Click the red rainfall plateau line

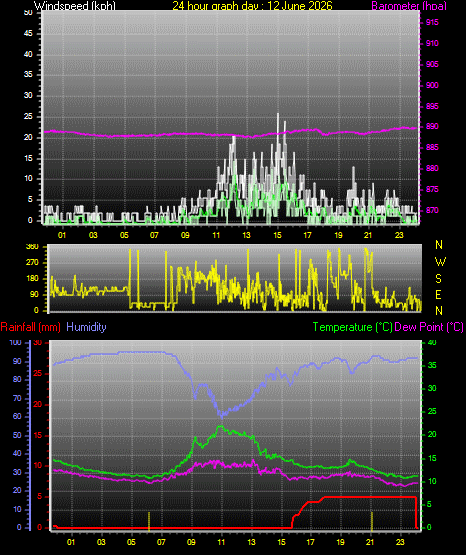coord(370,497)
